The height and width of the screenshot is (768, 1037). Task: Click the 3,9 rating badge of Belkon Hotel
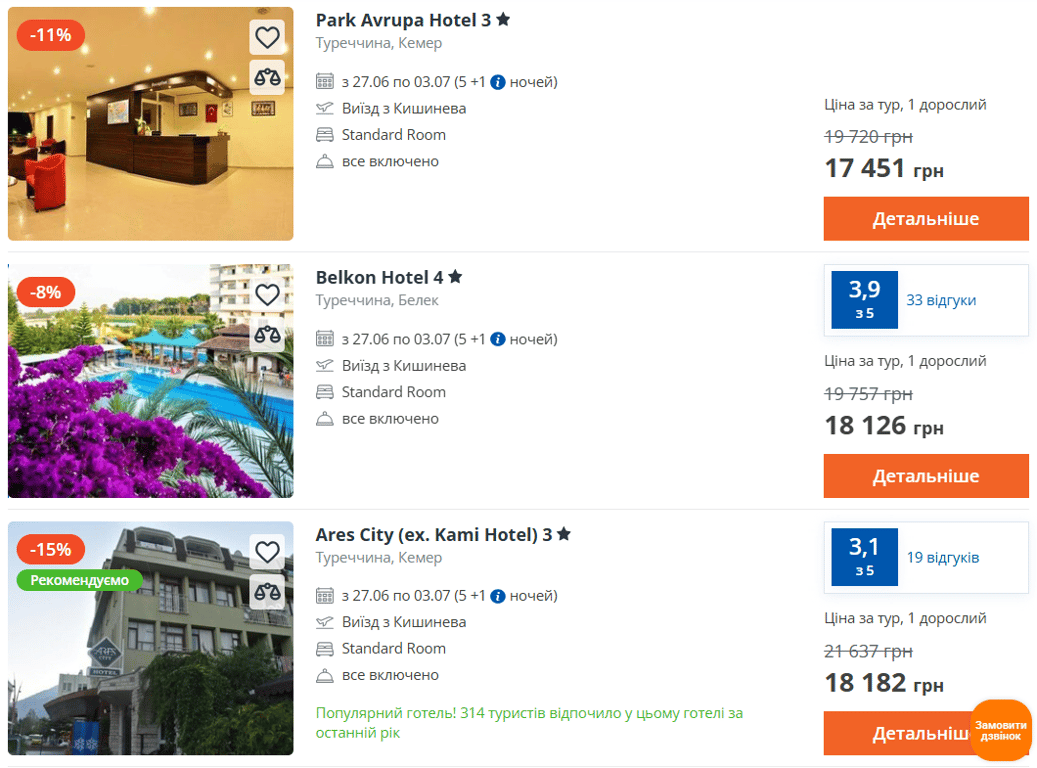864,299
